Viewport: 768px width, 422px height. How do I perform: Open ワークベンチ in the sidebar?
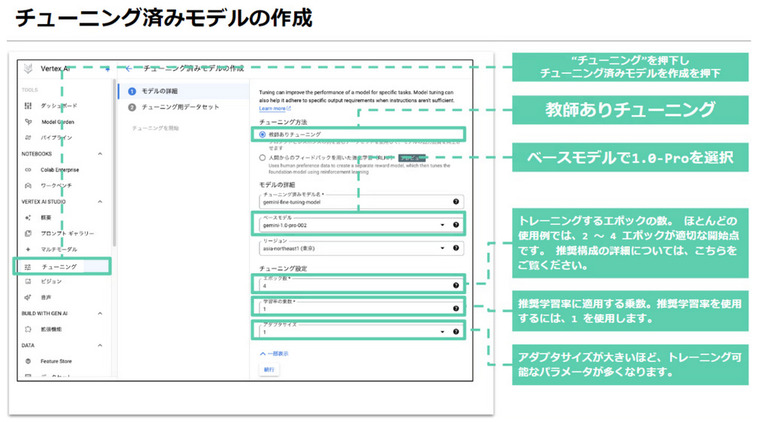(x=56, y=186)
